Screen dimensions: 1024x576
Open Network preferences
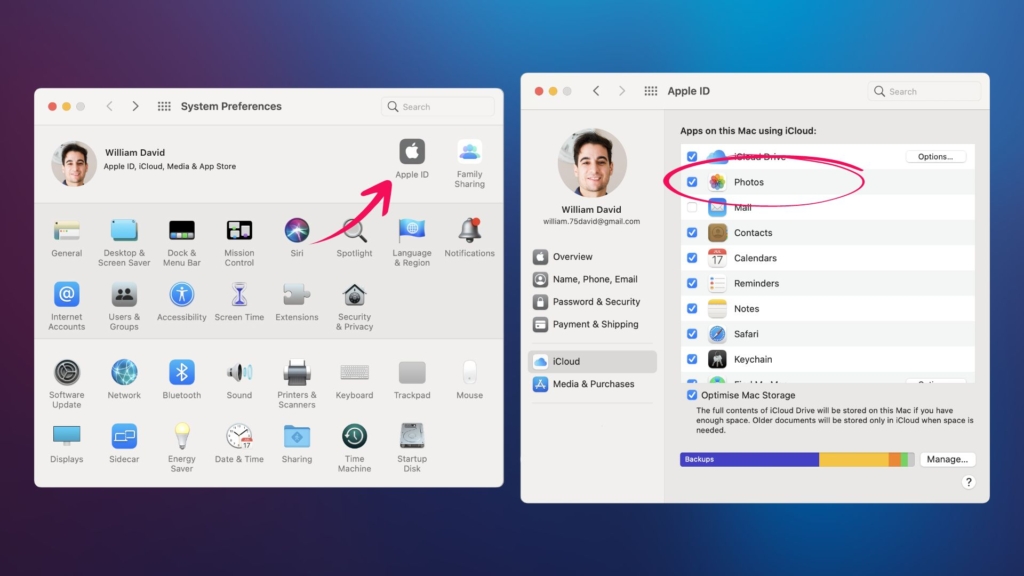[124, 379]
